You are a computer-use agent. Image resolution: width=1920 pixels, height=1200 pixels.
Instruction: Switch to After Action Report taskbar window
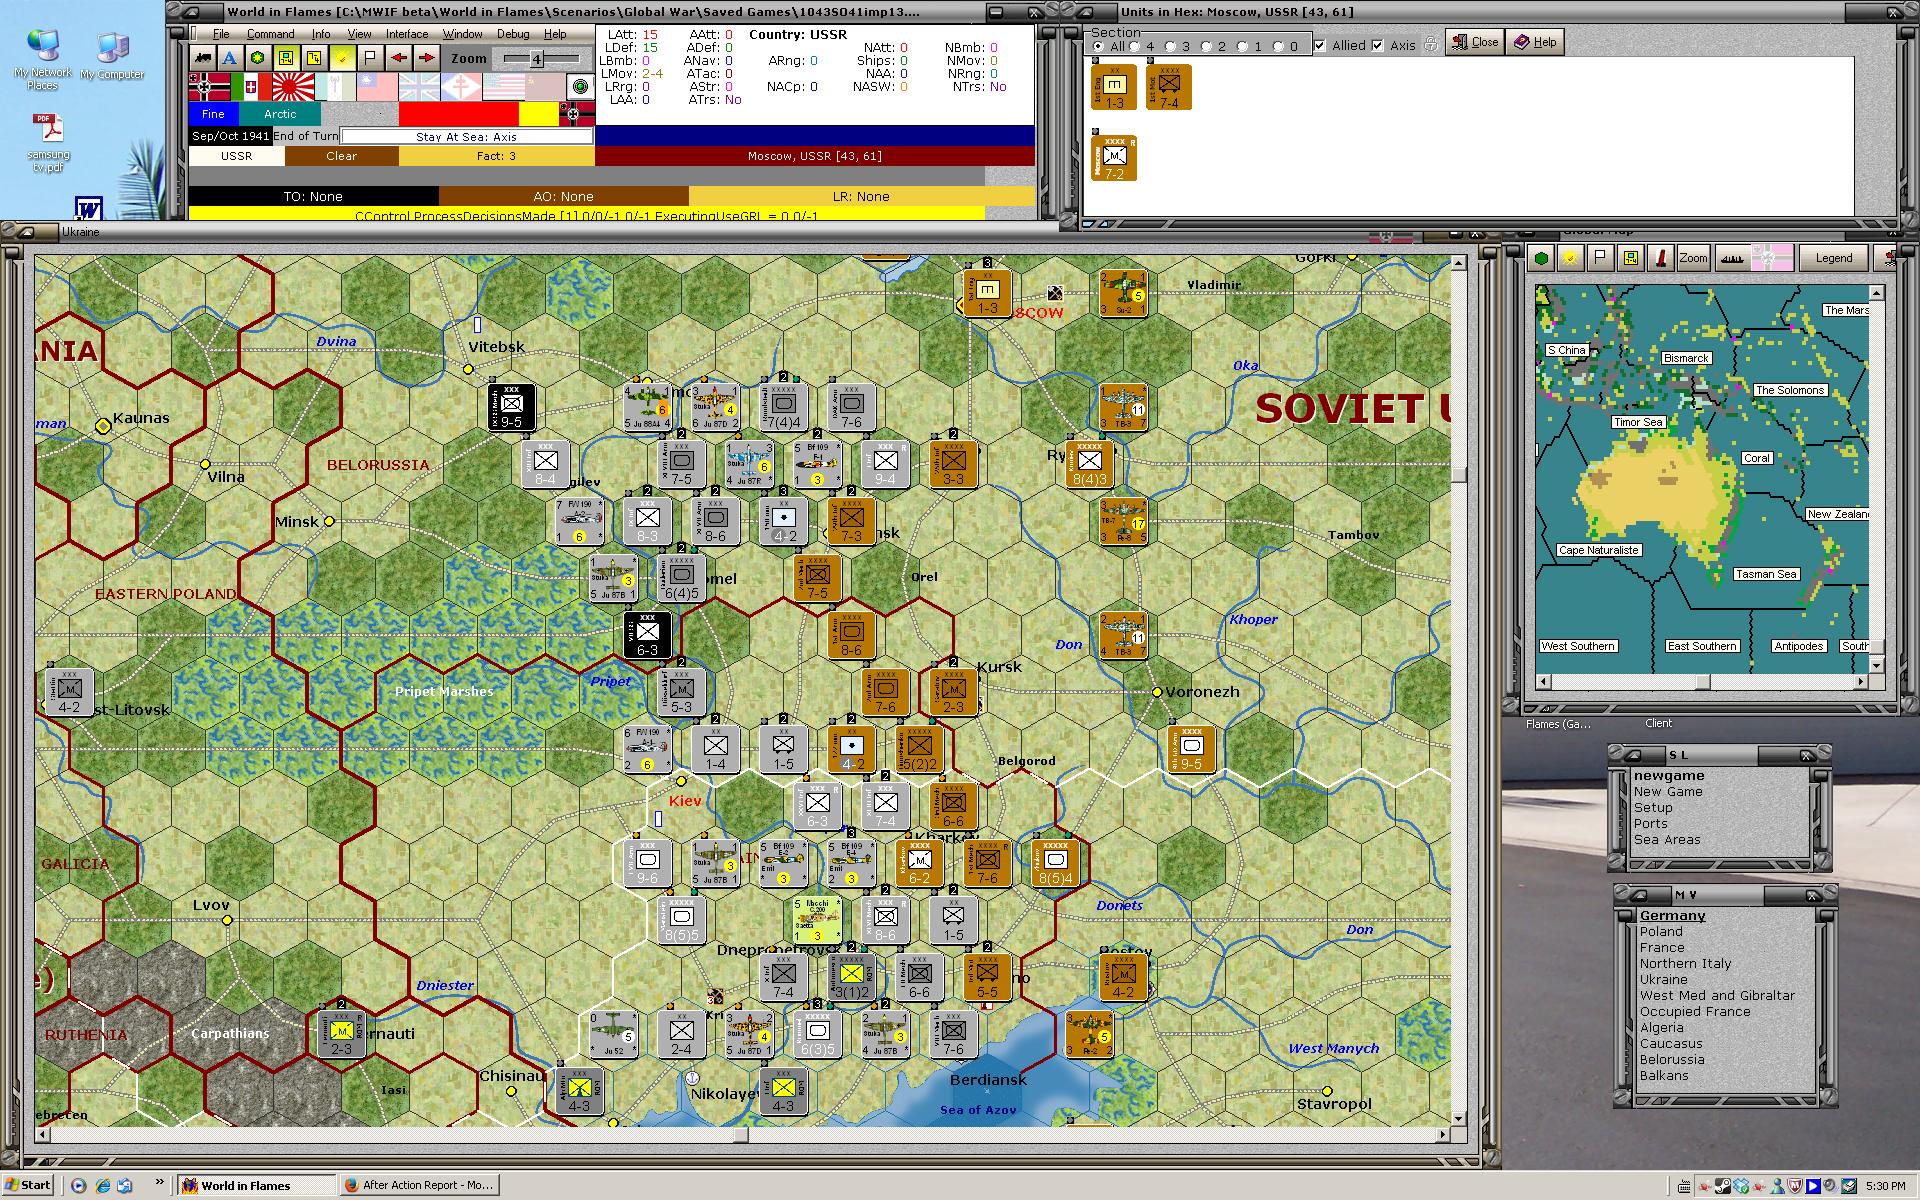(x=419, y=1185)
